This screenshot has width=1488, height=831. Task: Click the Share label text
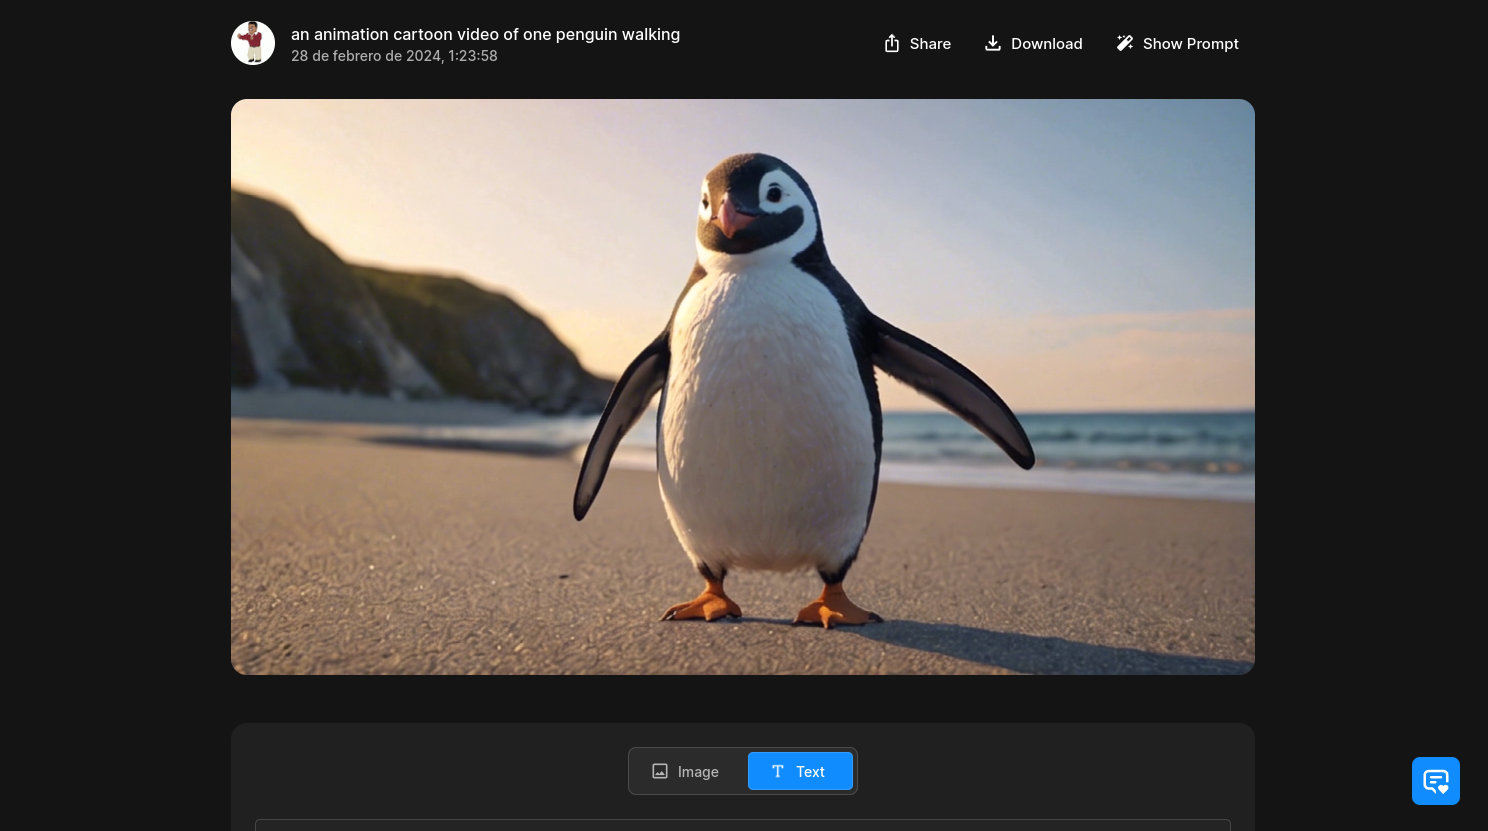tap(930, 44)
